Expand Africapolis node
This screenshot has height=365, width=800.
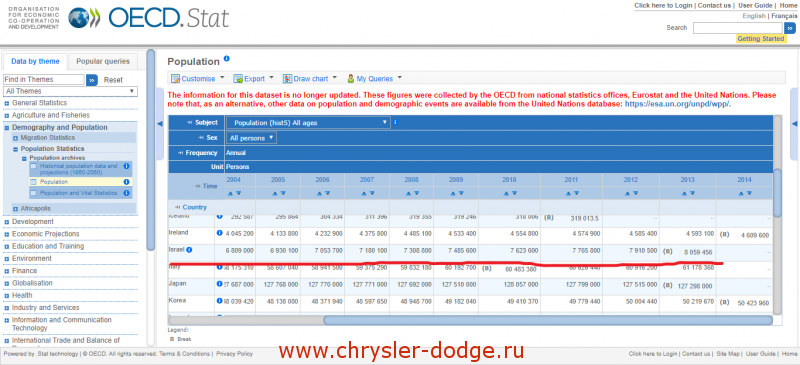pos(15,209)
